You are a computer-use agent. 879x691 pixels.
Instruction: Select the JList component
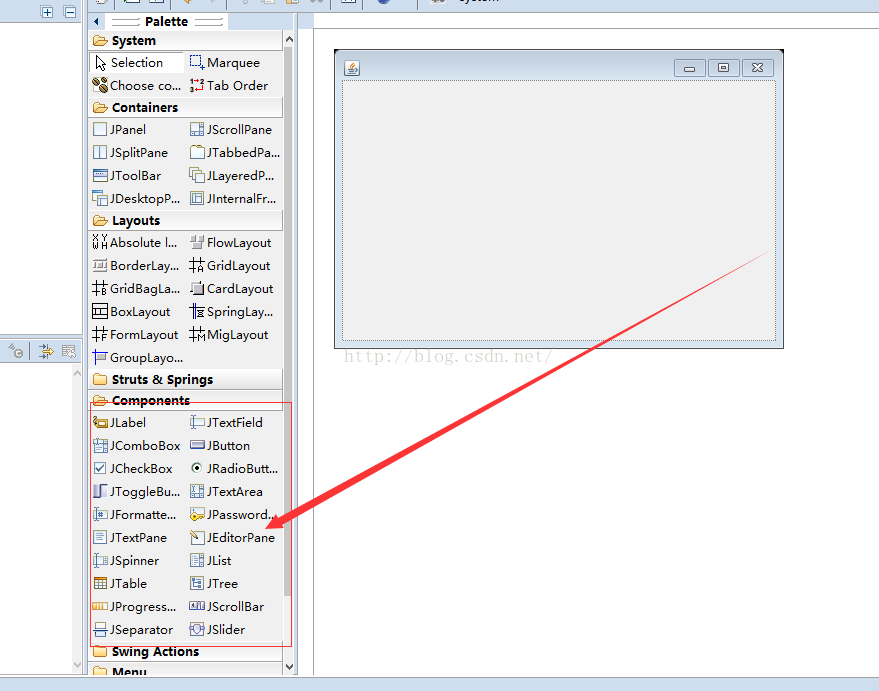coord(211,560)
